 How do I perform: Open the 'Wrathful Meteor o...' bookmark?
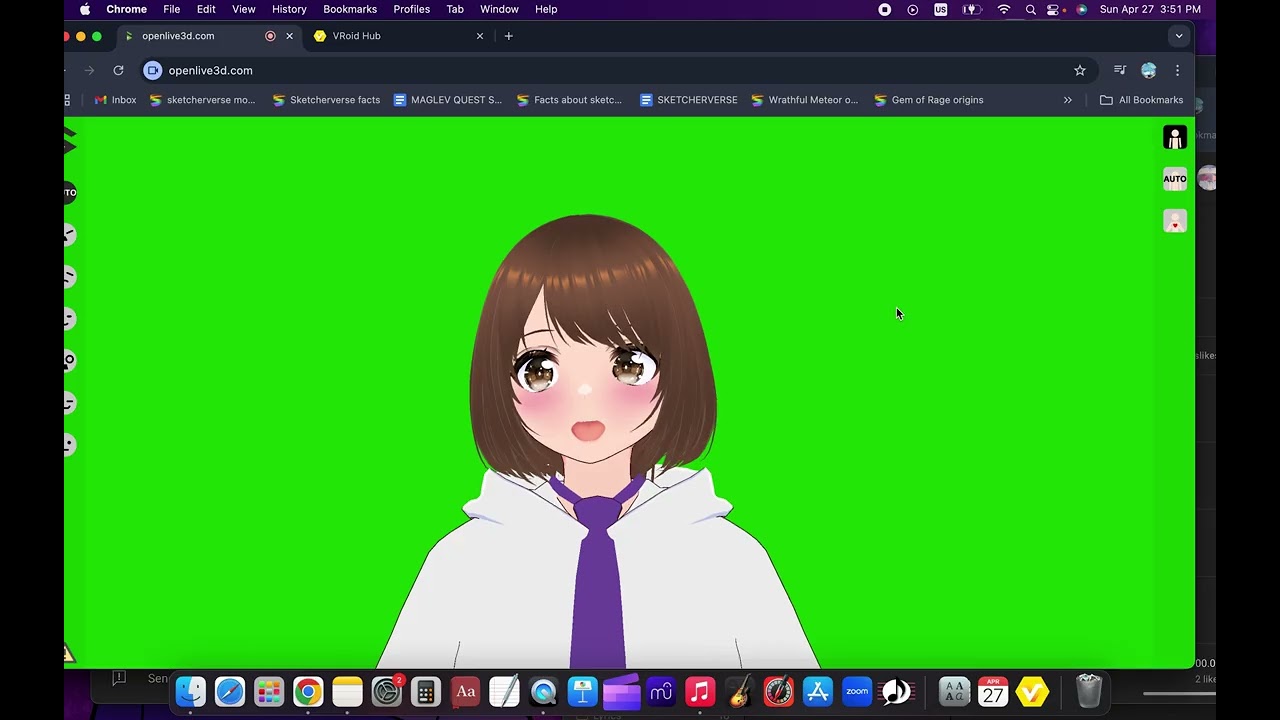(805, 100)
